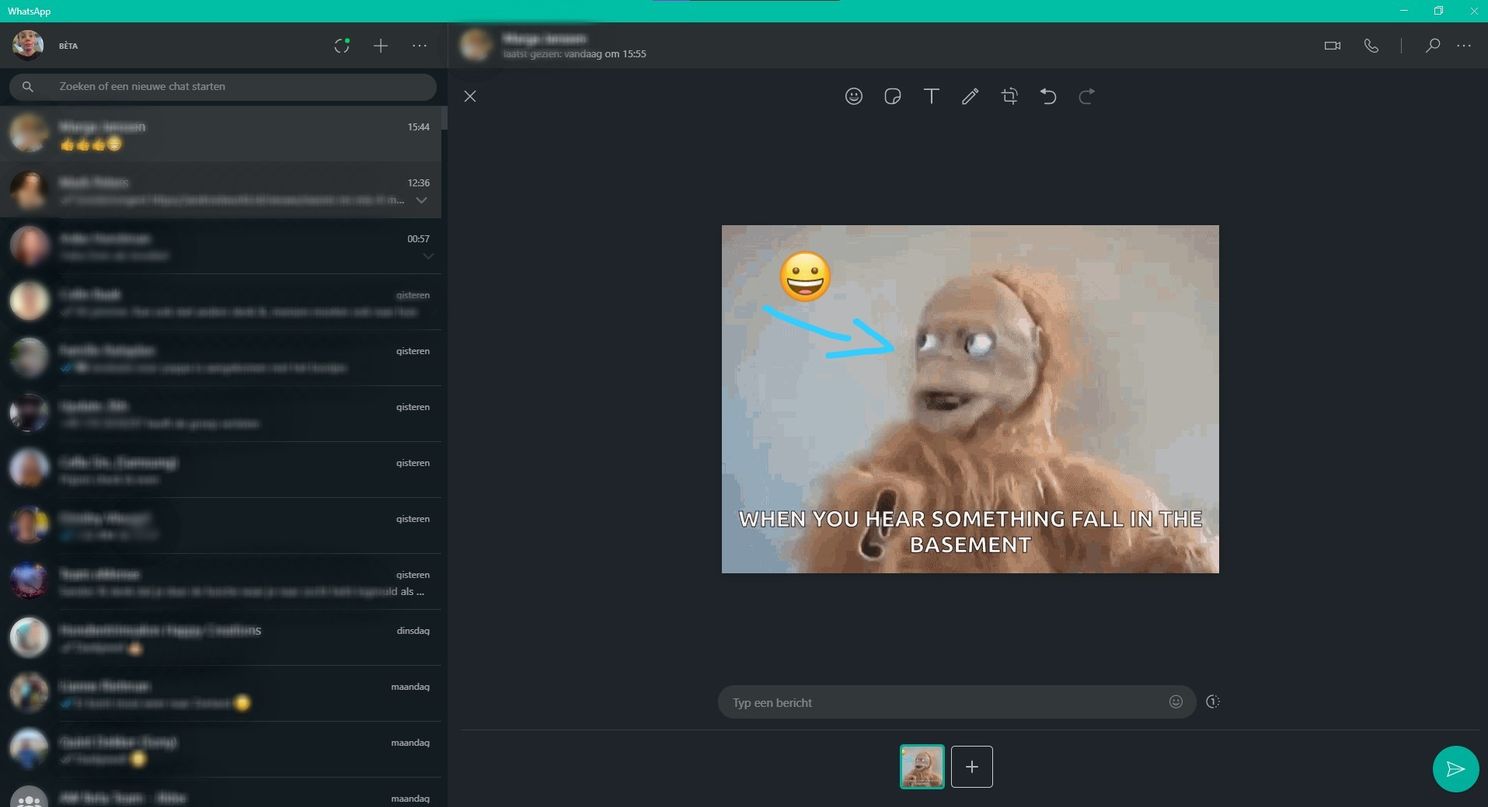Open the emoji picker in the editor toolbar

tap(853, 96)
